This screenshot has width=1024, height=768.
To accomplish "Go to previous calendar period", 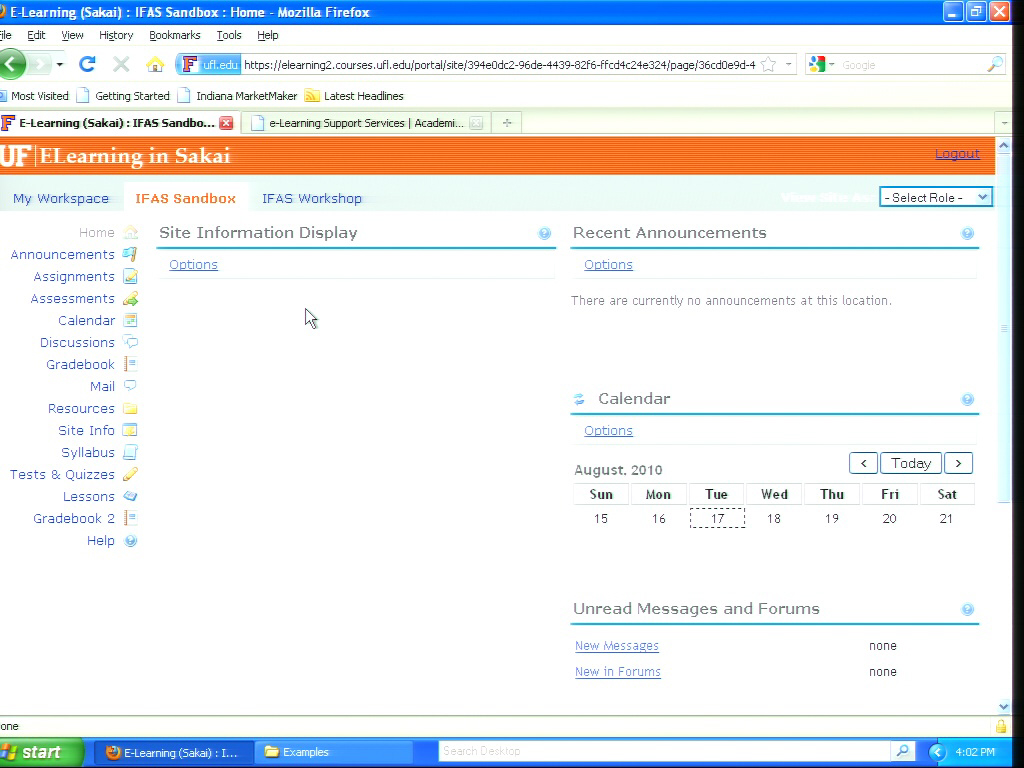I will click(863, 463).
